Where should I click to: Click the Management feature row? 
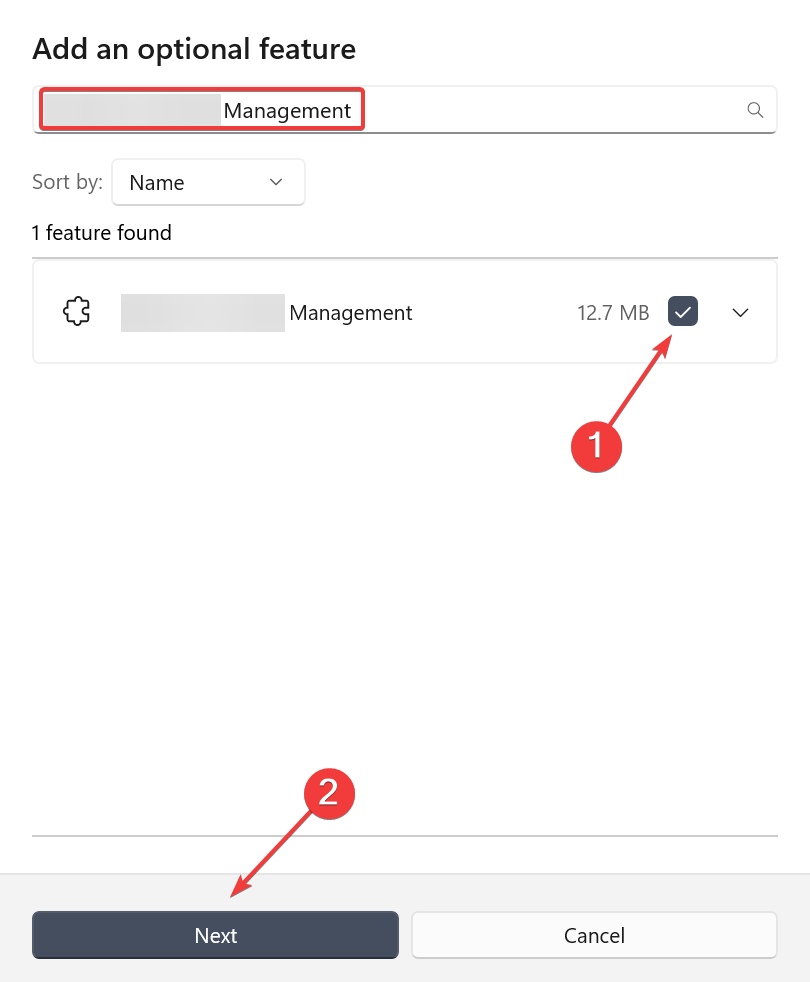click(400, 312)
